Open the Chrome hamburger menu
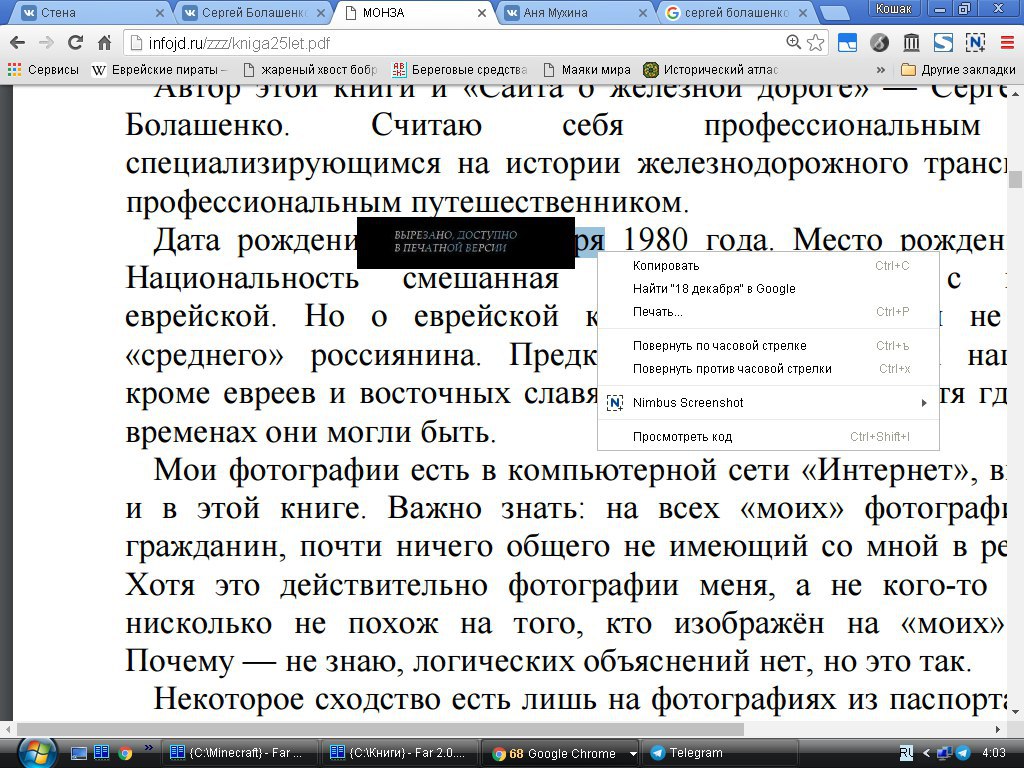 coord(1007,43)
